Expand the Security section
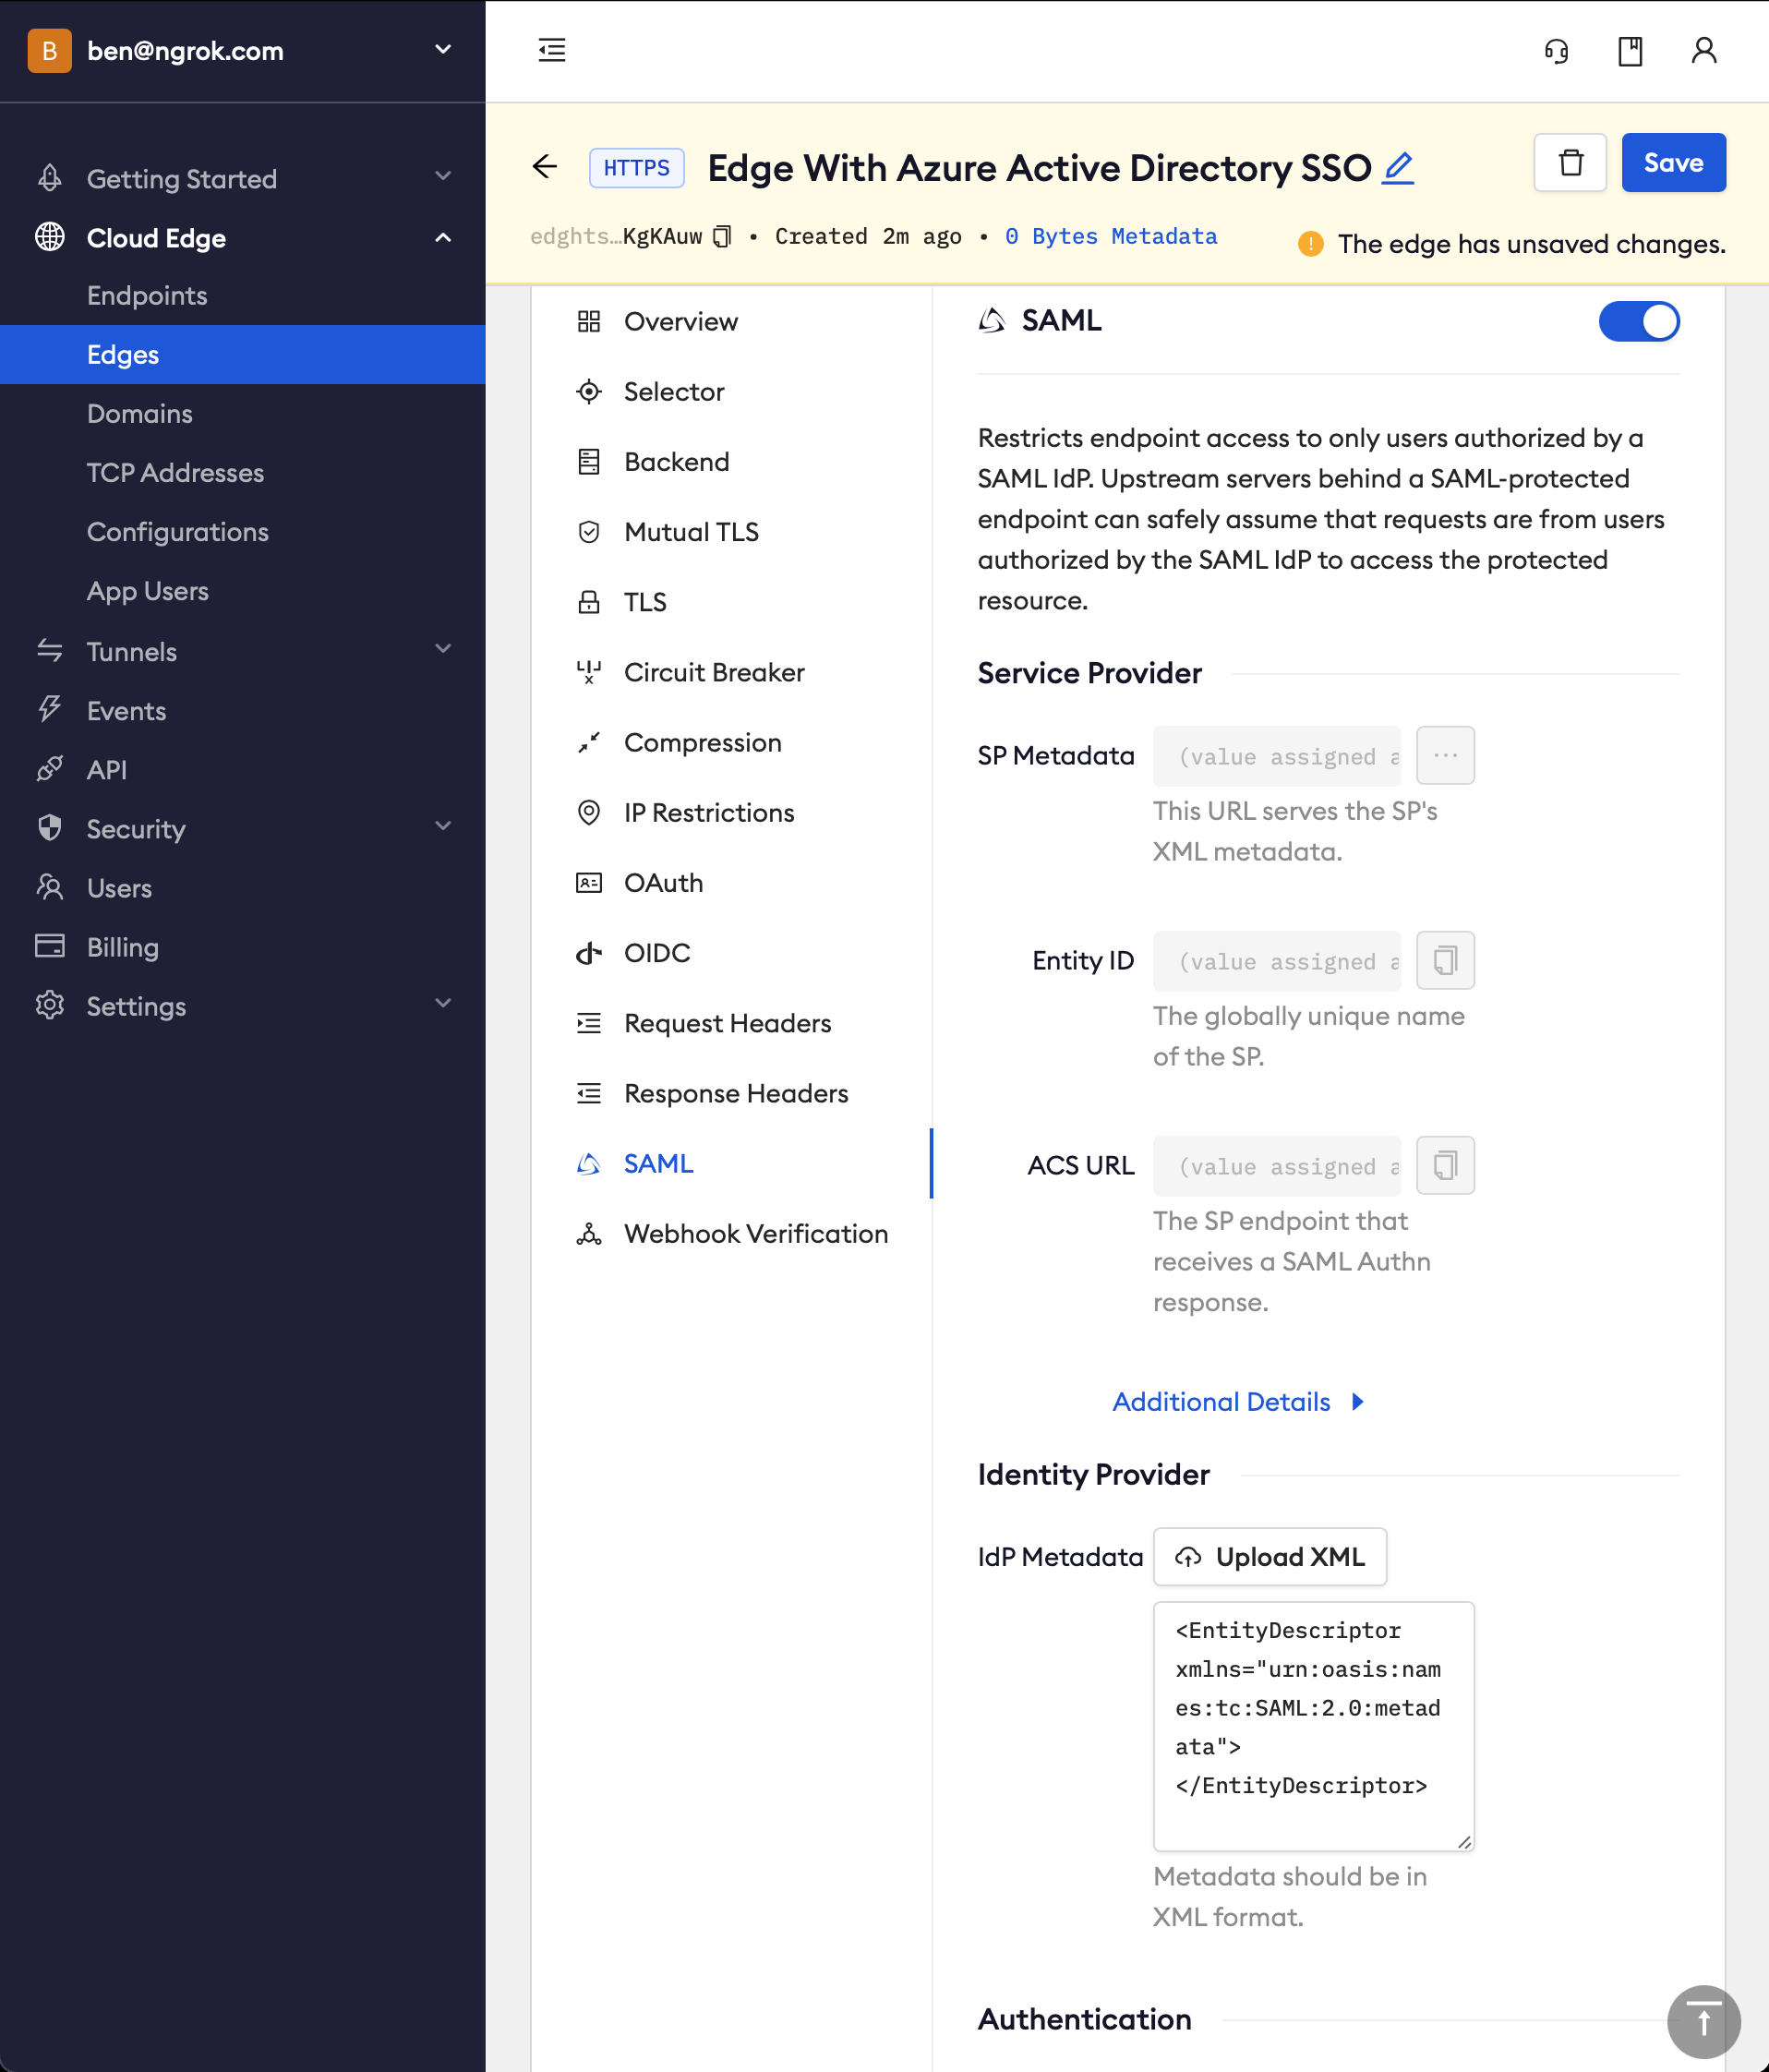 click(x=443, y=826)
